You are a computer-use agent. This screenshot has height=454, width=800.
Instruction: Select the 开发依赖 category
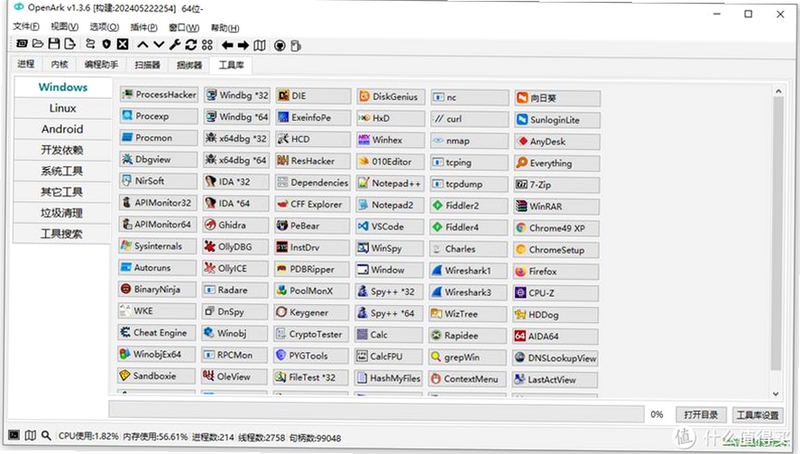point(63,150)
